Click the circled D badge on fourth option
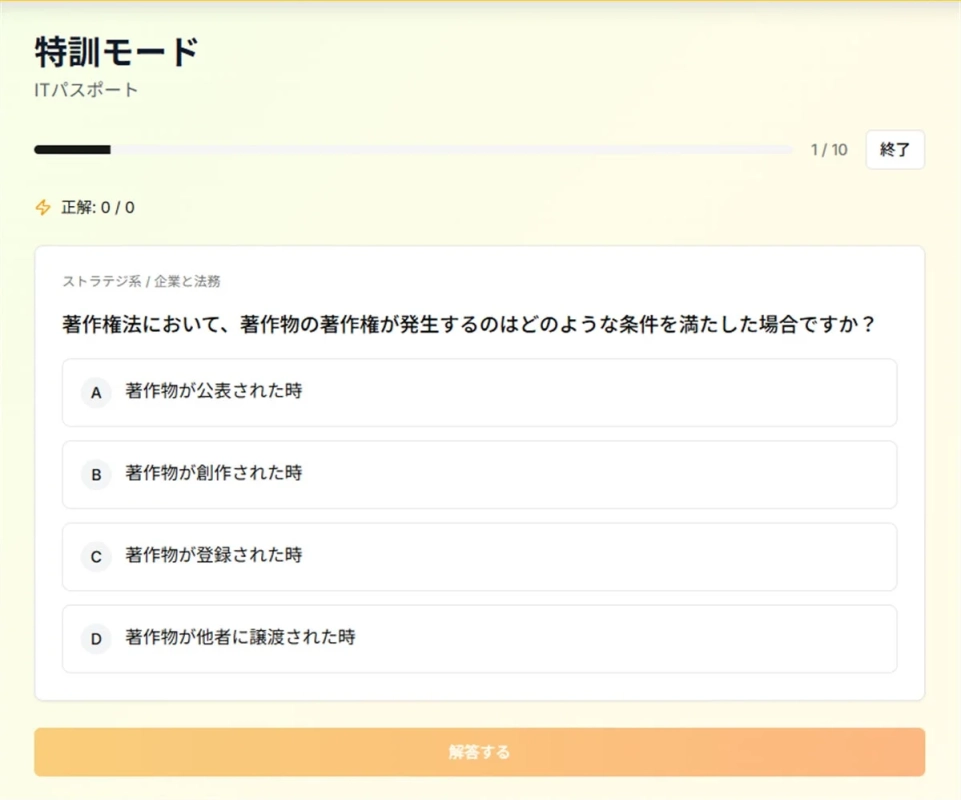 95,639
